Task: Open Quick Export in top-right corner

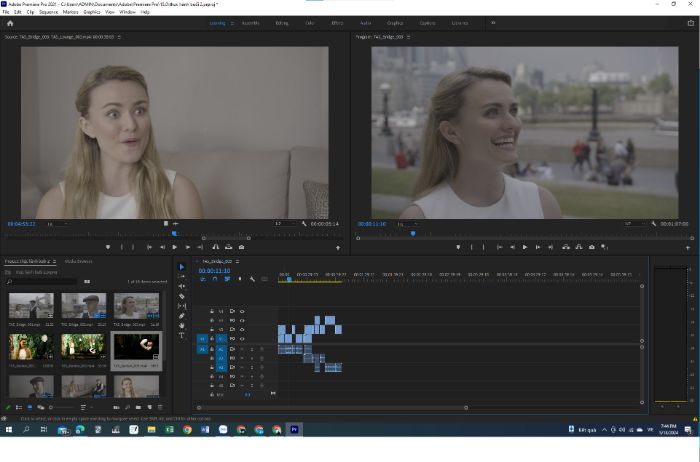Action: (691, 23)
